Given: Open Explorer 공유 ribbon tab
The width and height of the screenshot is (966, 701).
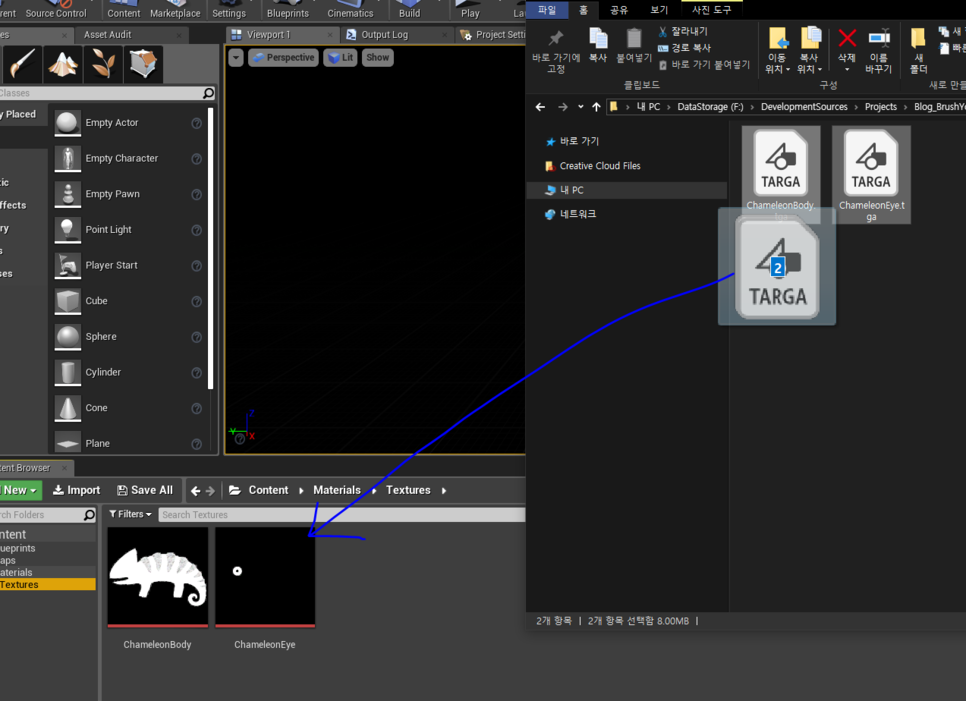Looking at the screenshot, I should 619,10.
